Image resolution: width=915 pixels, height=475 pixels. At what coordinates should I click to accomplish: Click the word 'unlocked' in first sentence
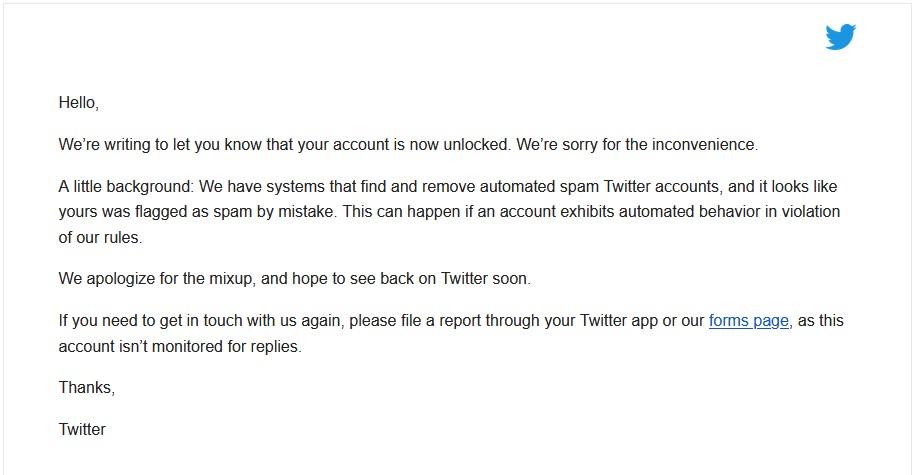(475, 144)
